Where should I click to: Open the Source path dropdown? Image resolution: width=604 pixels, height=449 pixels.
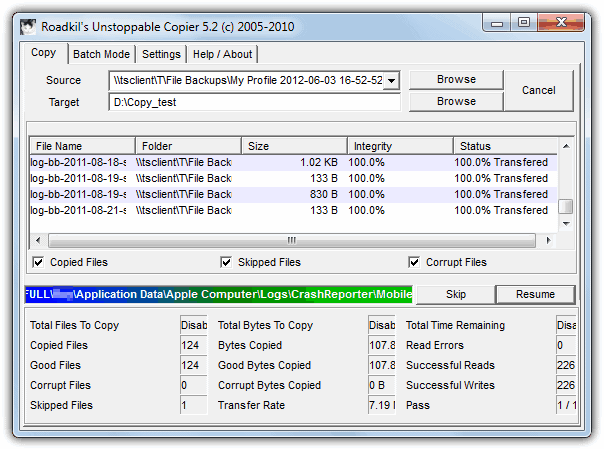(x=391, y=80)
